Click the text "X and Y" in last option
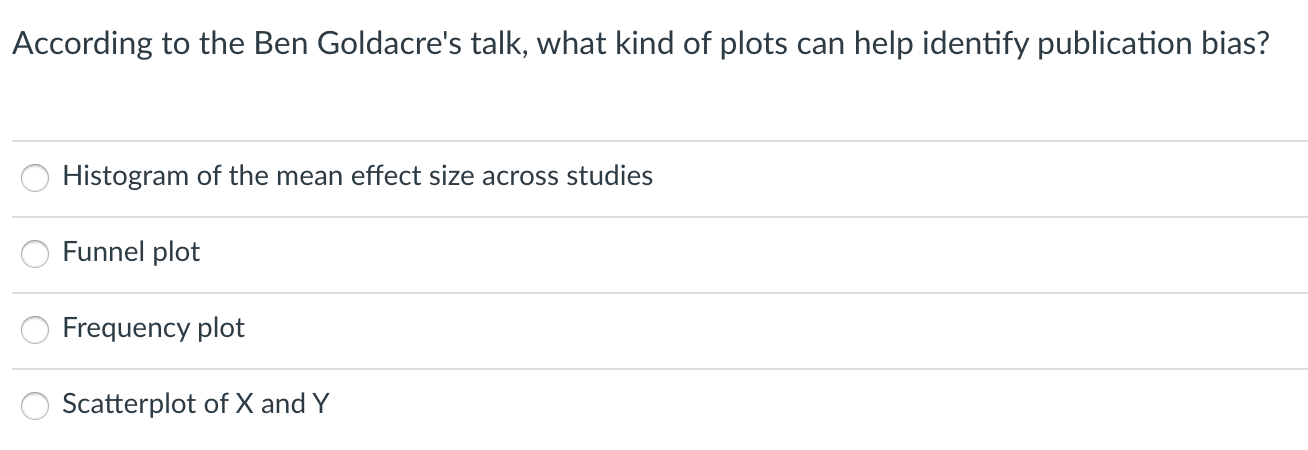The height and width of the screenshot is (450, 1308). pyautogui.click(x=283, y=404)
